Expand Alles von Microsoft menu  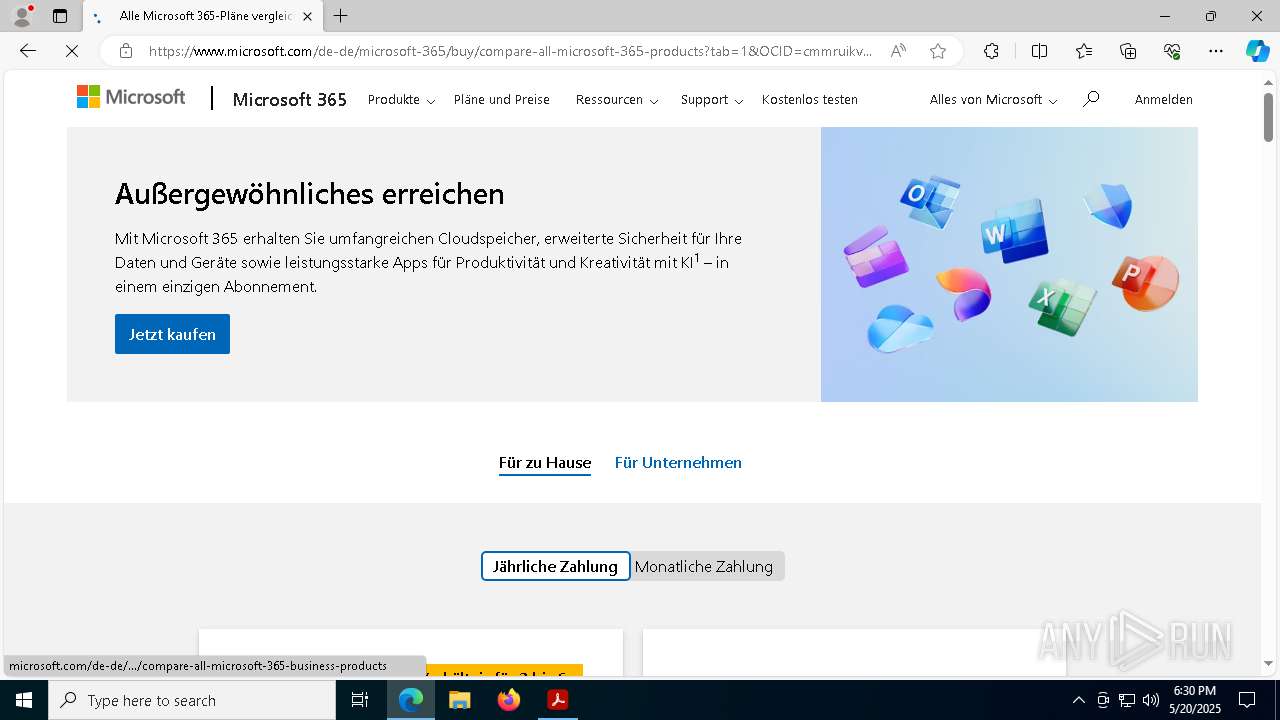(993, 100)
